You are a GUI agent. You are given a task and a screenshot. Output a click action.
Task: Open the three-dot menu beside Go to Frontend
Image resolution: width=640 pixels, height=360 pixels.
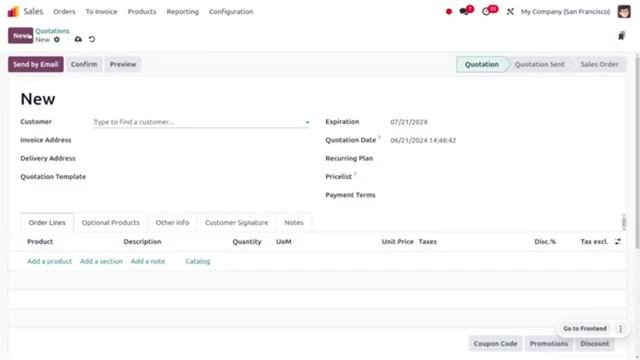[620, 329]
